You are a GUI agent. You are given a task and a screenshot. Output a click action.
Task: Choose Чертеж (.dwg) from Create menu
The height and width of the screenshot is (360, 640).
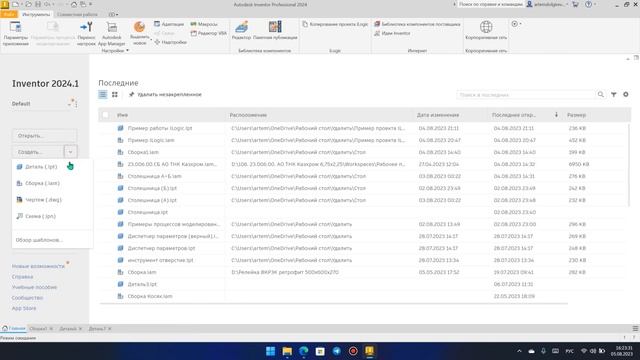click(x=43, y=200)
